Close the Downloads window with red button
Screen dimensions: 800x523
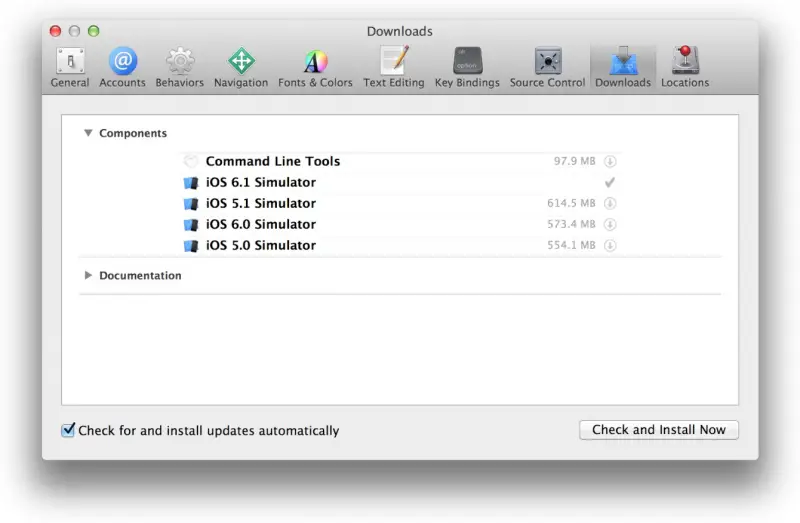tap(55, 31)
